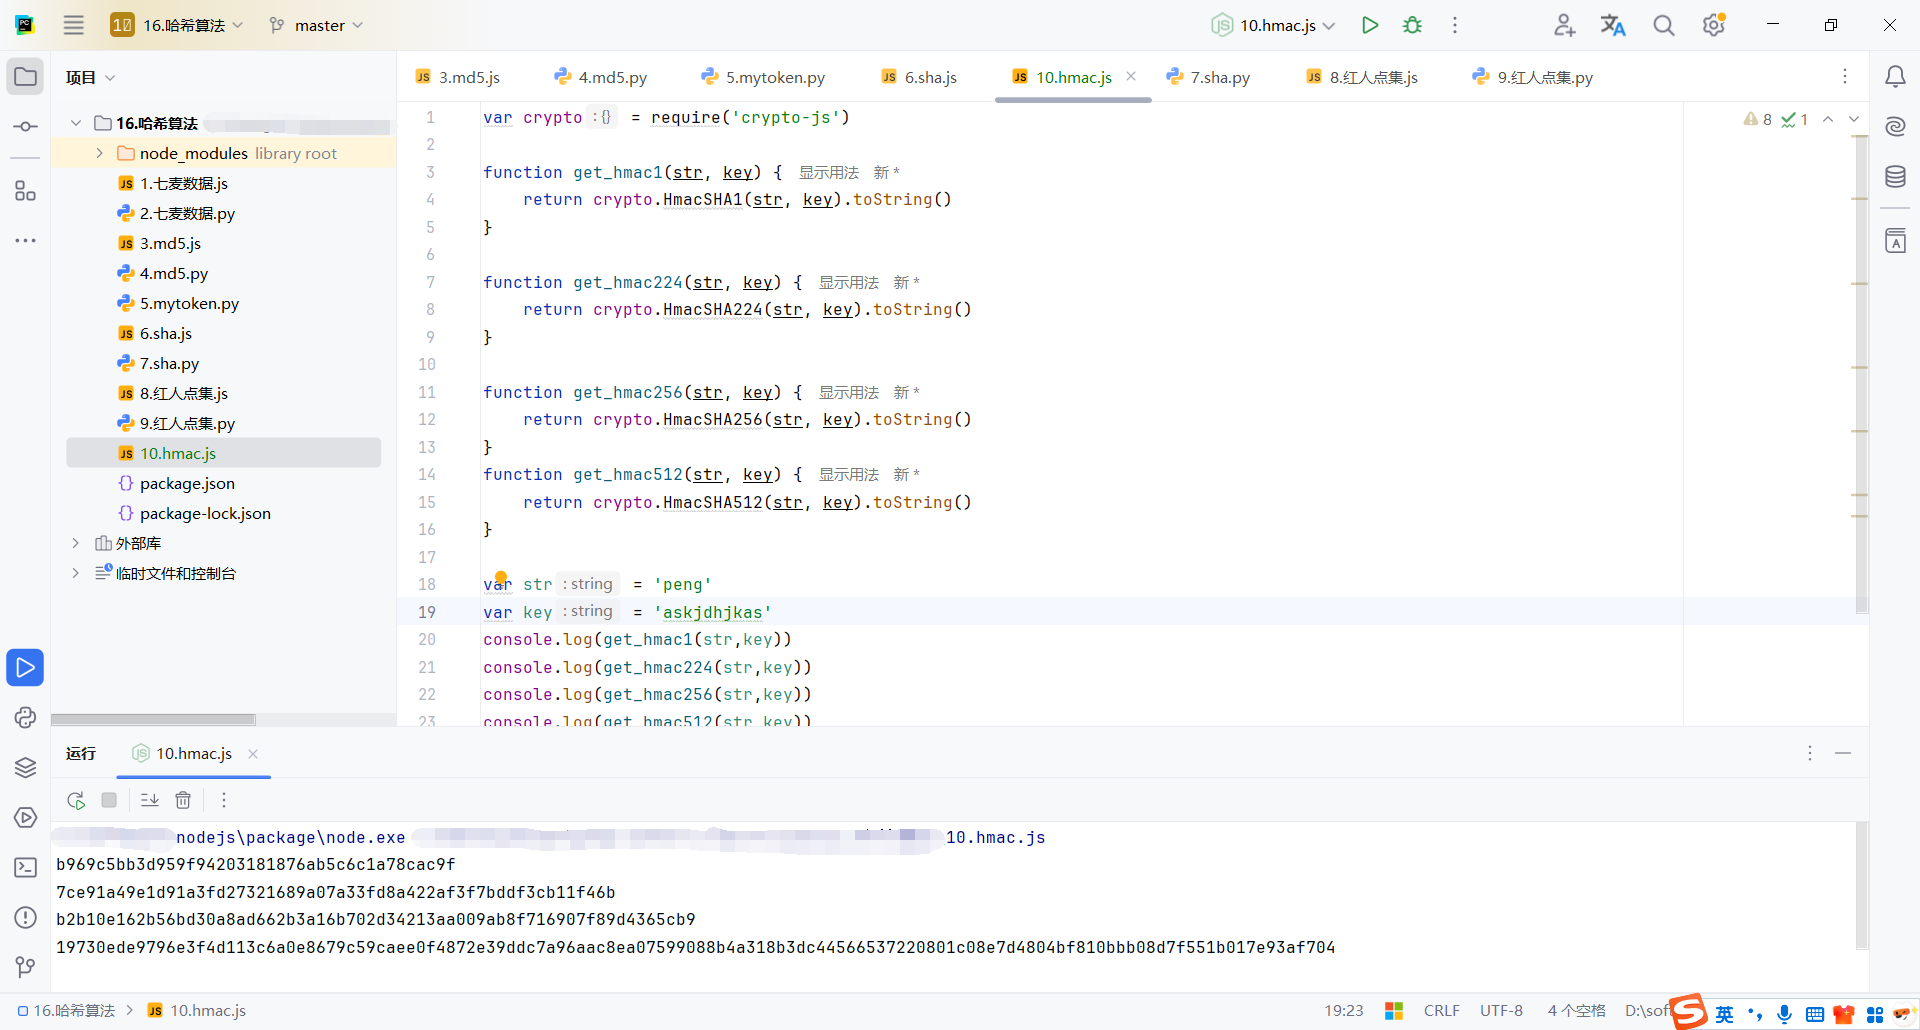Start debugging with the bug icon
Viewport: 1920px width, 1030px height.
pyautogui.click(x=1412, y=25)
